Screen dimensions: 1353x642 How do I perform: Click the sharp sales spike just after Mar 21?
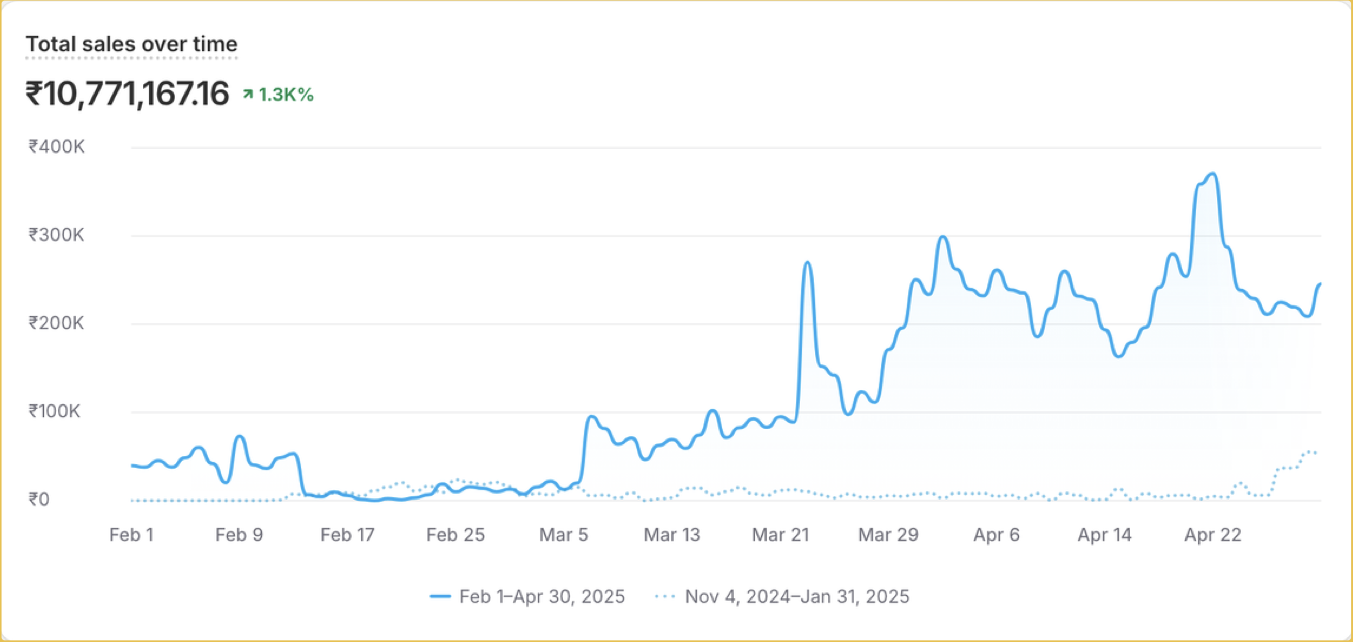tap(807, 263)
